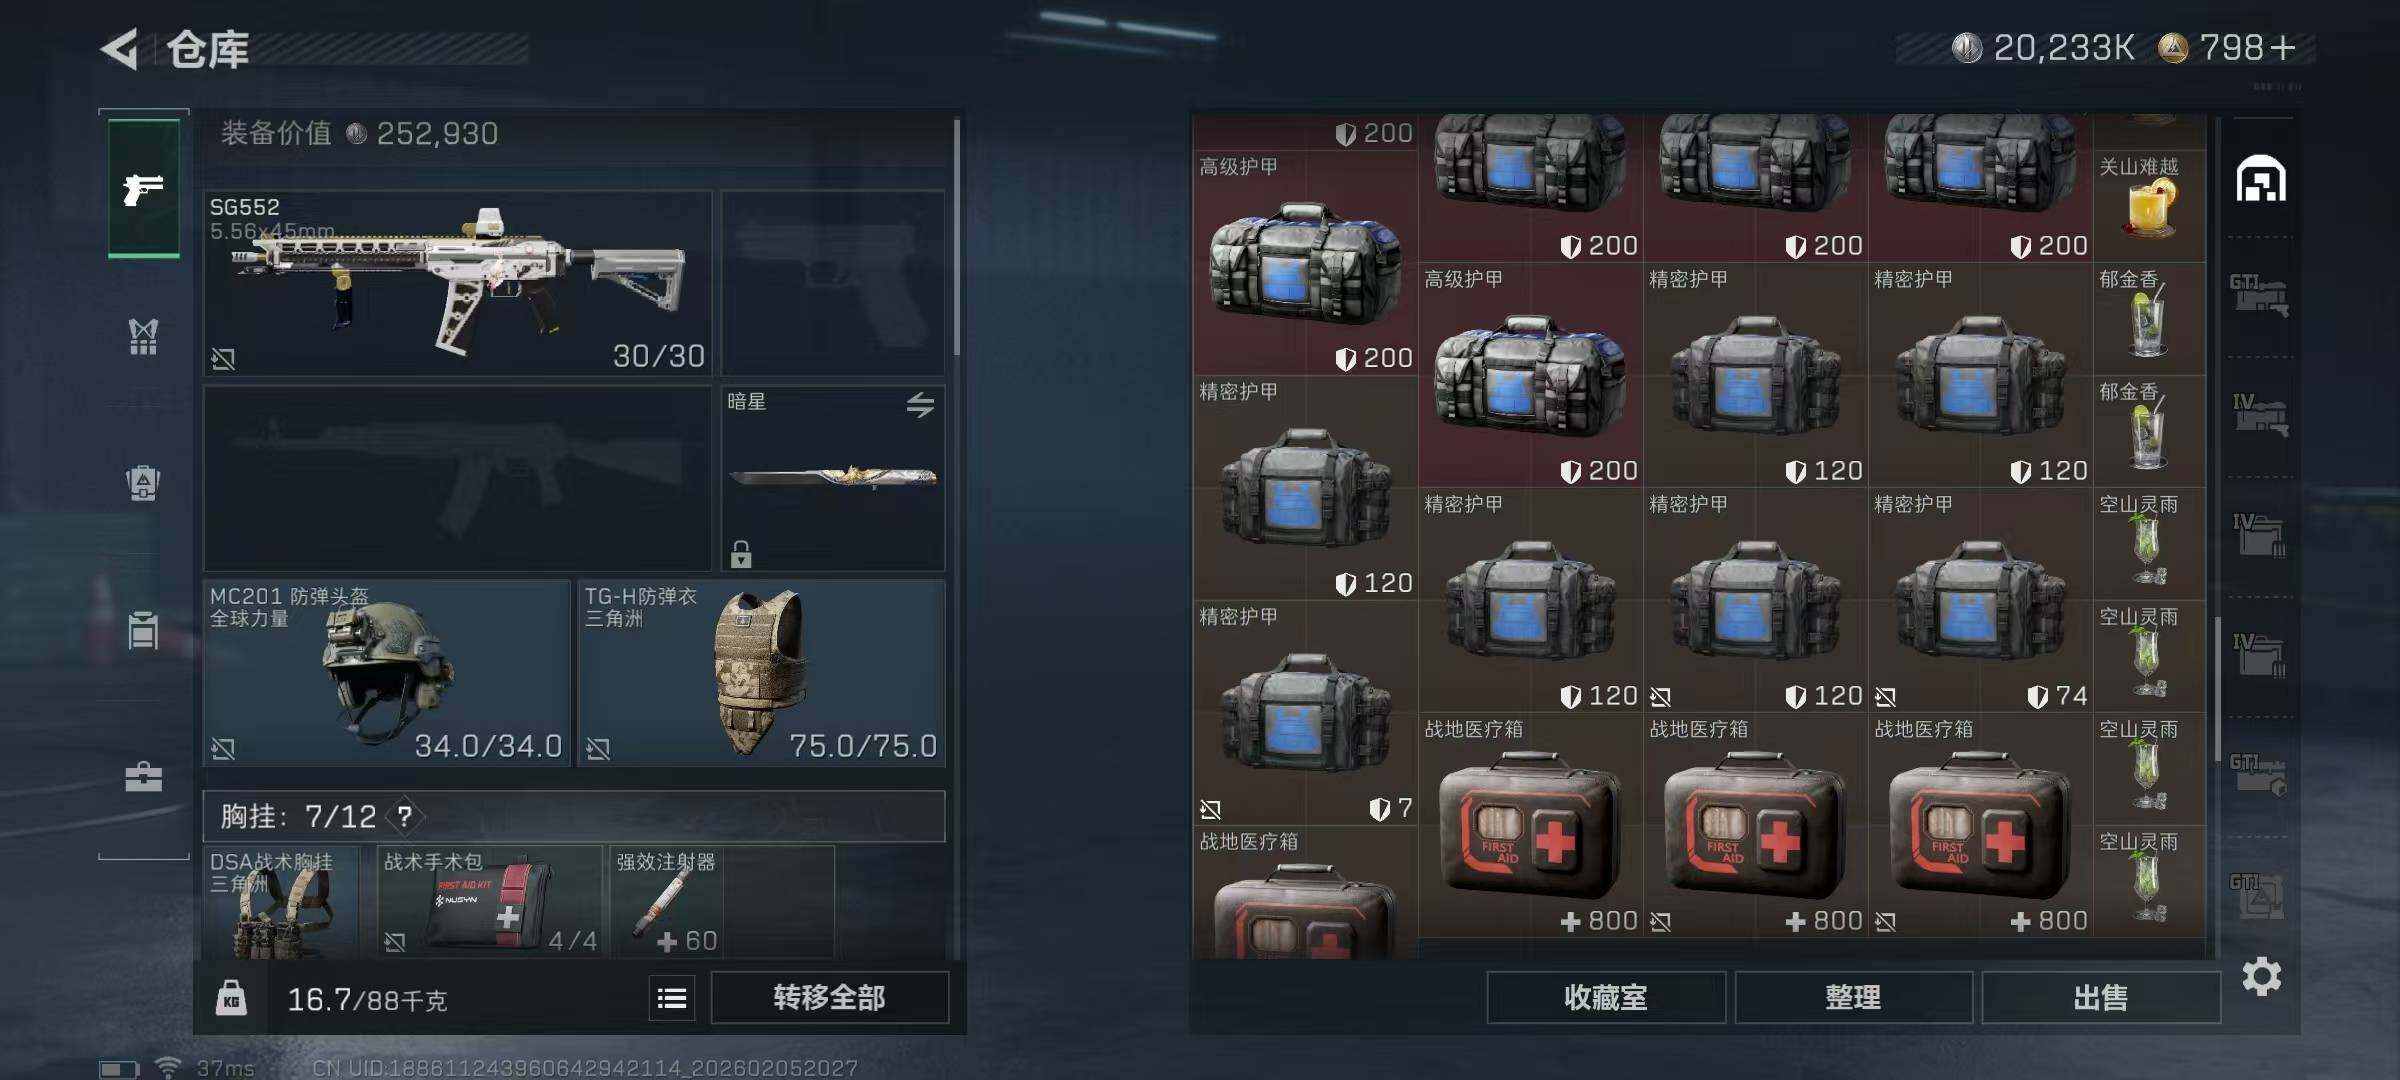
Task: Switch to the first IV storage container tab
Action: (x=2259, y=414)
